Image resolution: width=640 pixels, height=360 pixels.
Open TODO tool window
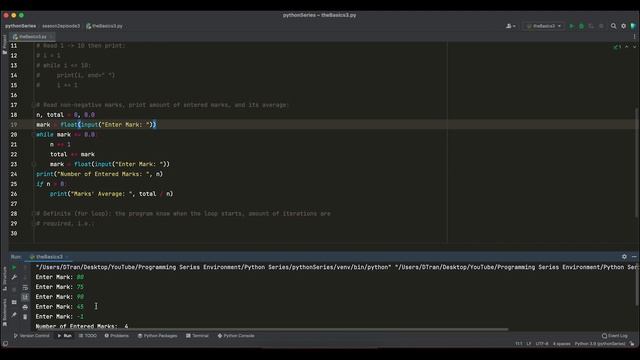pos(88,336)
